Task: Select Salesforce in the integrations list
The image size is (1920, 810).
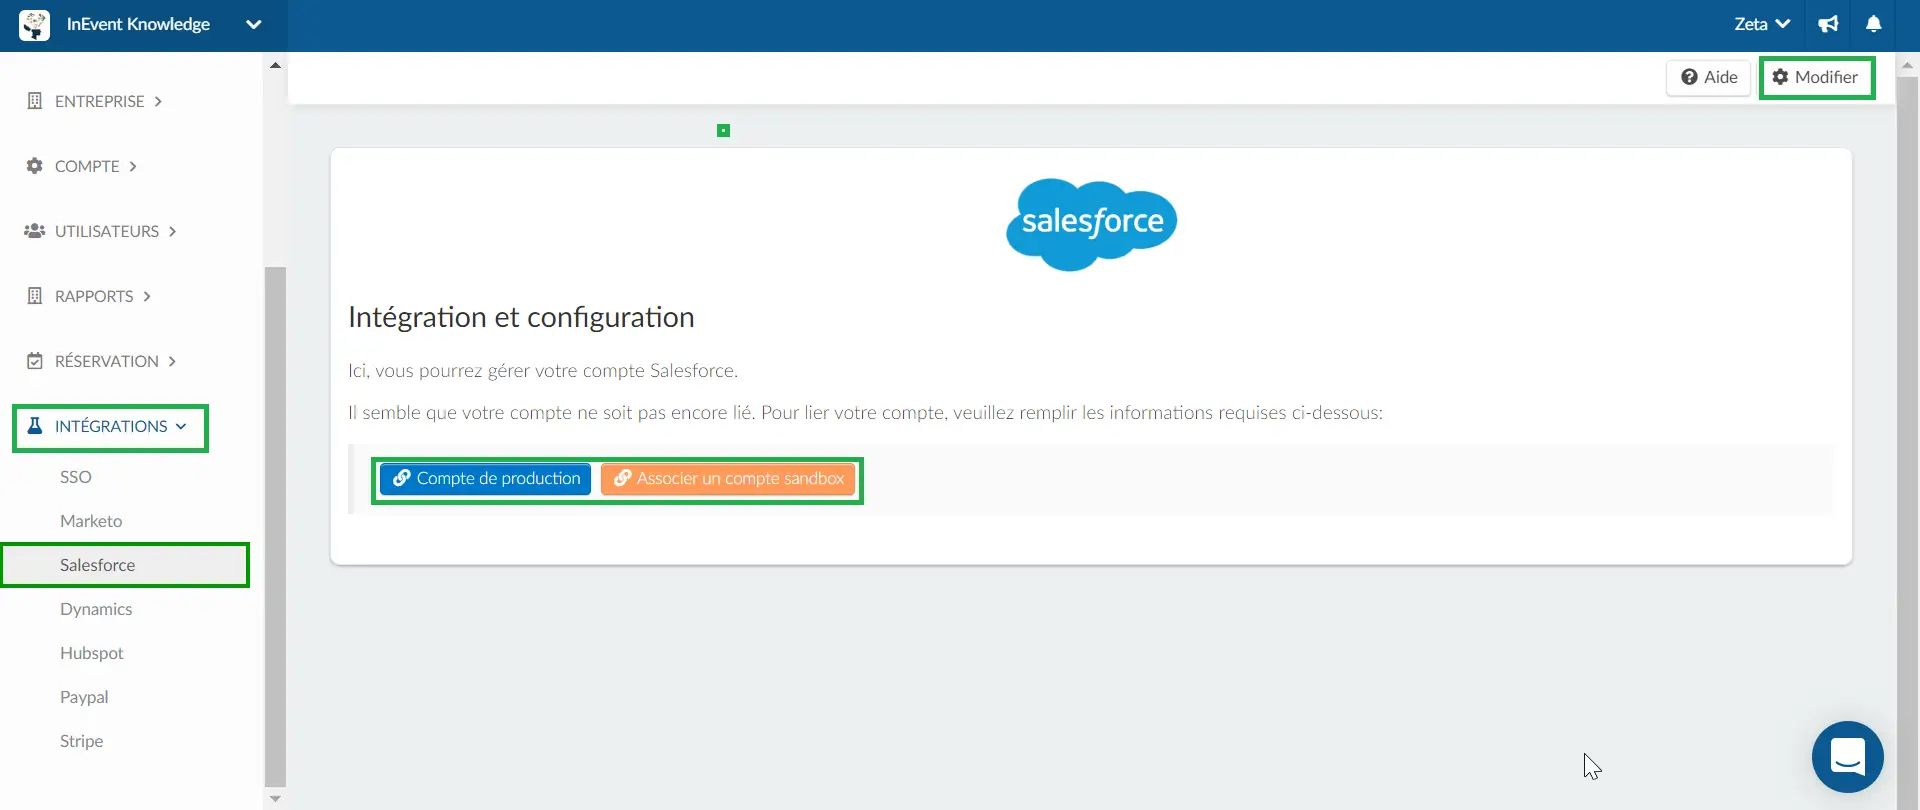Action: coord(125,565)
